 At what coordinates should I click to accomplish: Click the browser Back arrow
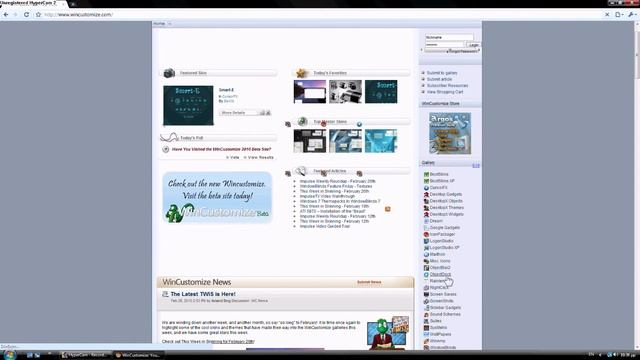[6, 14]
